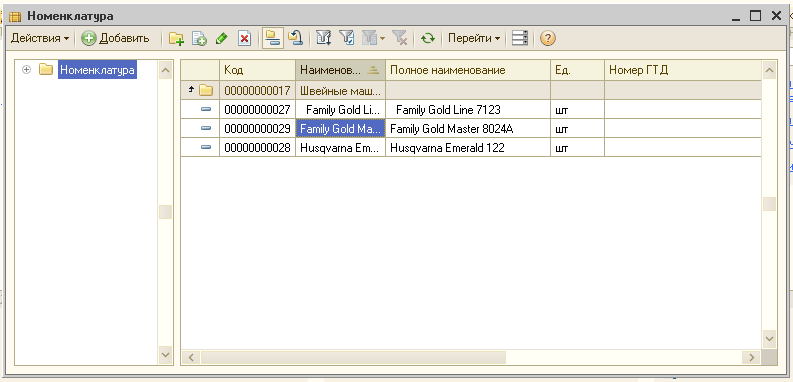Image resolution: width=793 pixels, height=382 pixels.
Task: Expand the Номенклатура tree node
Action: click(x=27, y=70)
